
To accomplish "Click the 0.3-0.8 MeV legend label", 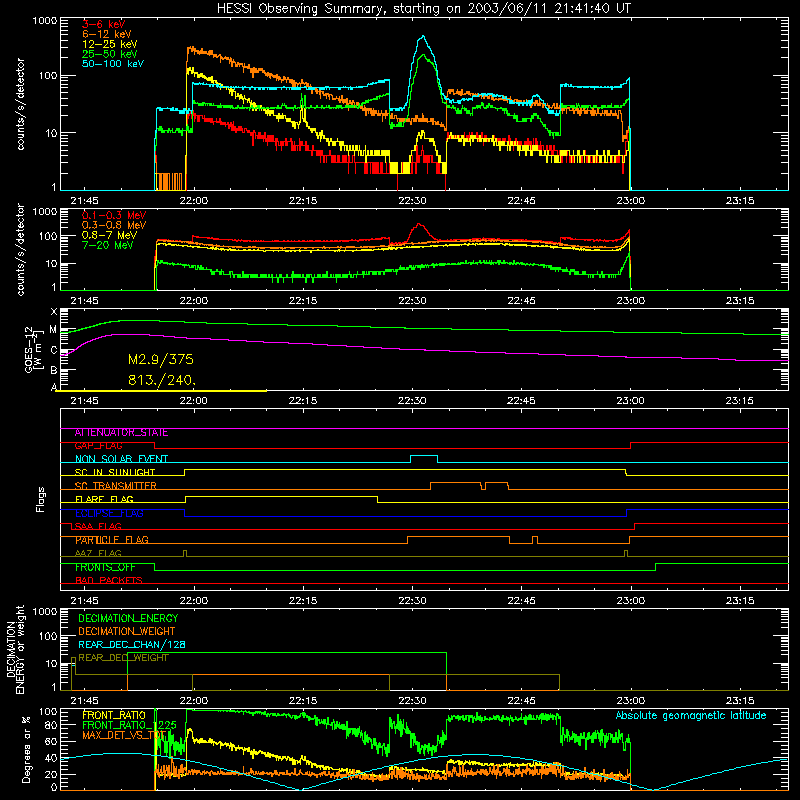I will (114, 225).
